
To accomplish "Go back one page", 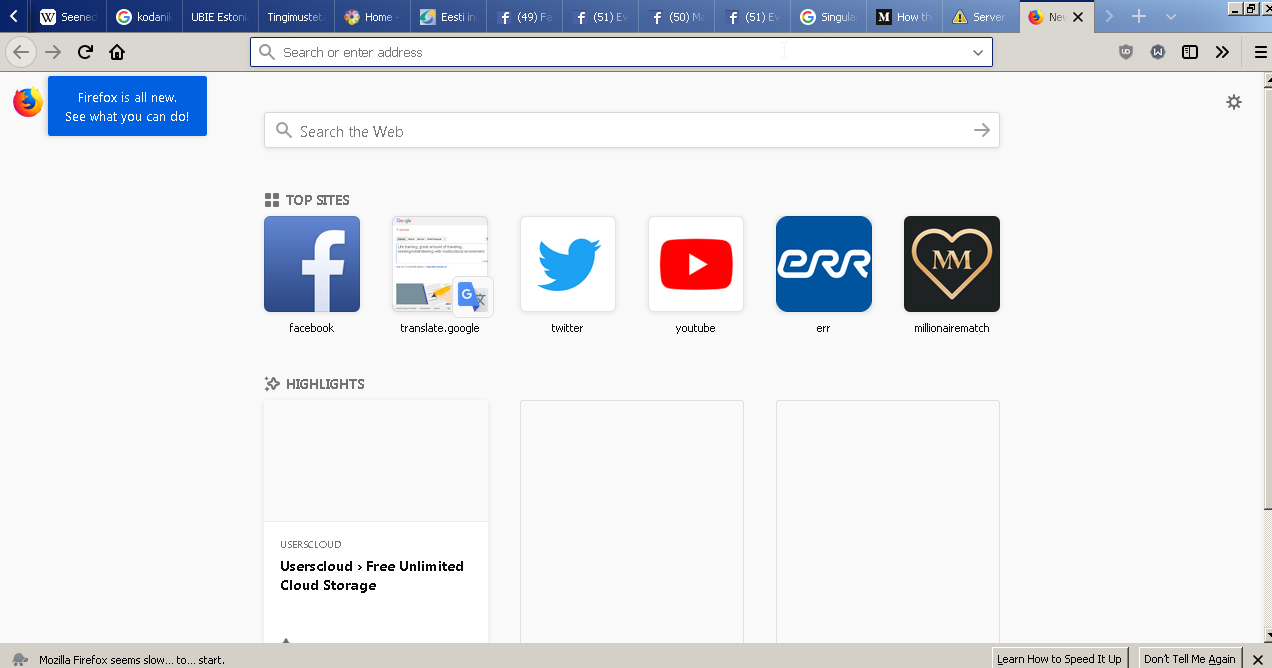I will (x=21, y=52).
